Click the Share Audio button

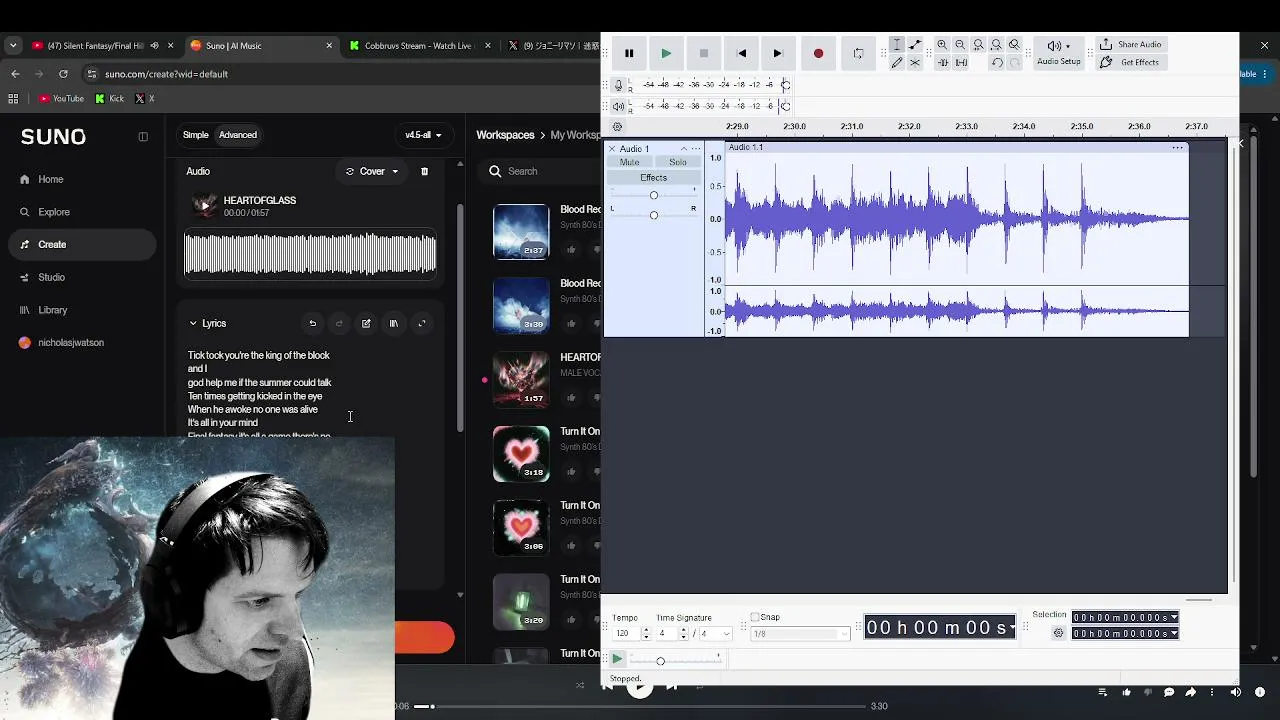[x=1130, y=44]
